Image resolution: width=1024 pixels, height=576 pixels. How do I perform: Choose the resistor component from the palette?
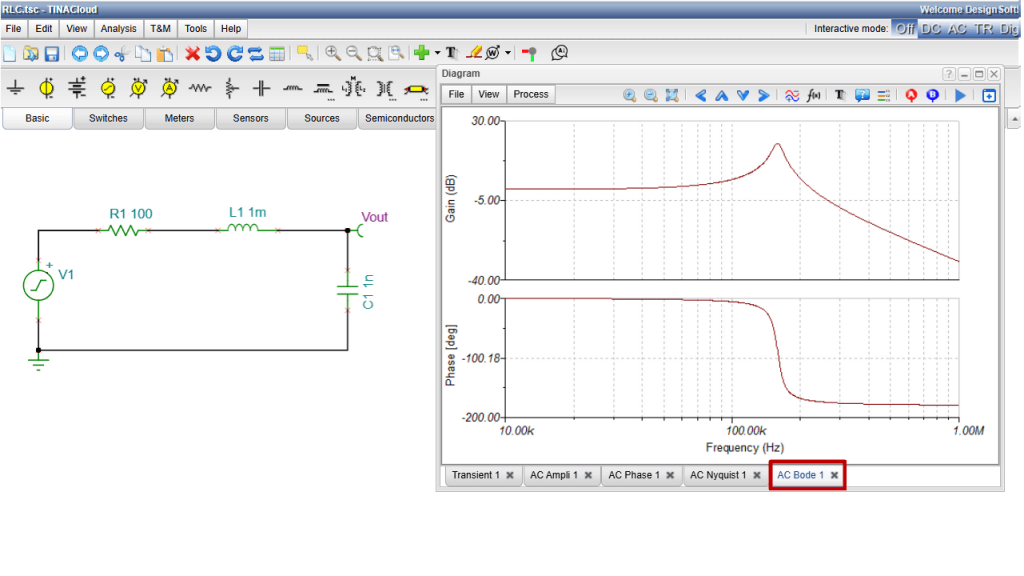(200, 88)
